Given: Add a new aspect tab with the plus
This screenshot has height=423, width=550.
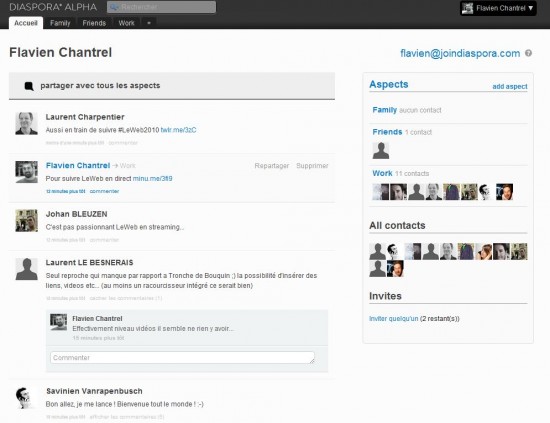Looking at the screenshot, I should [149, 23].
